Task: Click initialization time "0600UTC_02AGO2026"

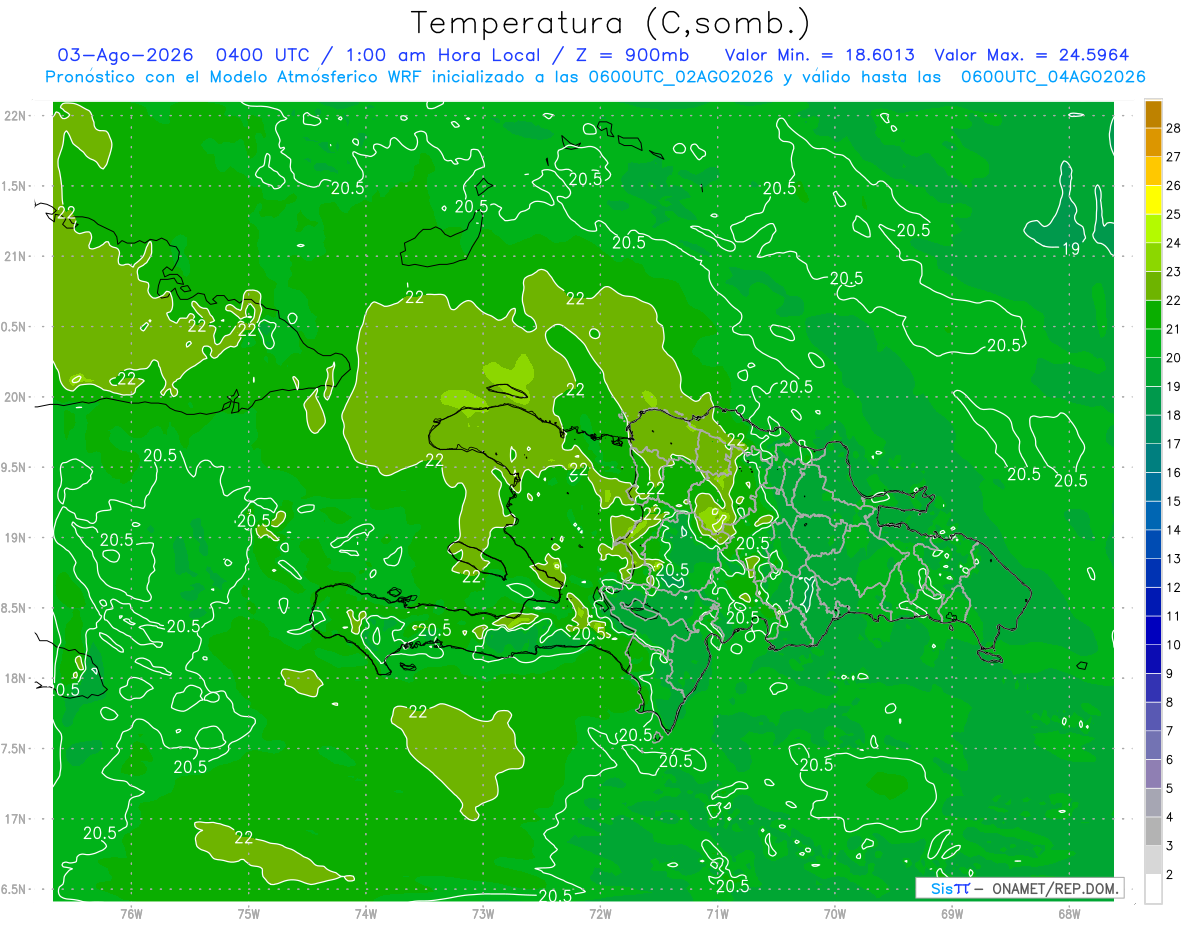Action: (681, 77)
